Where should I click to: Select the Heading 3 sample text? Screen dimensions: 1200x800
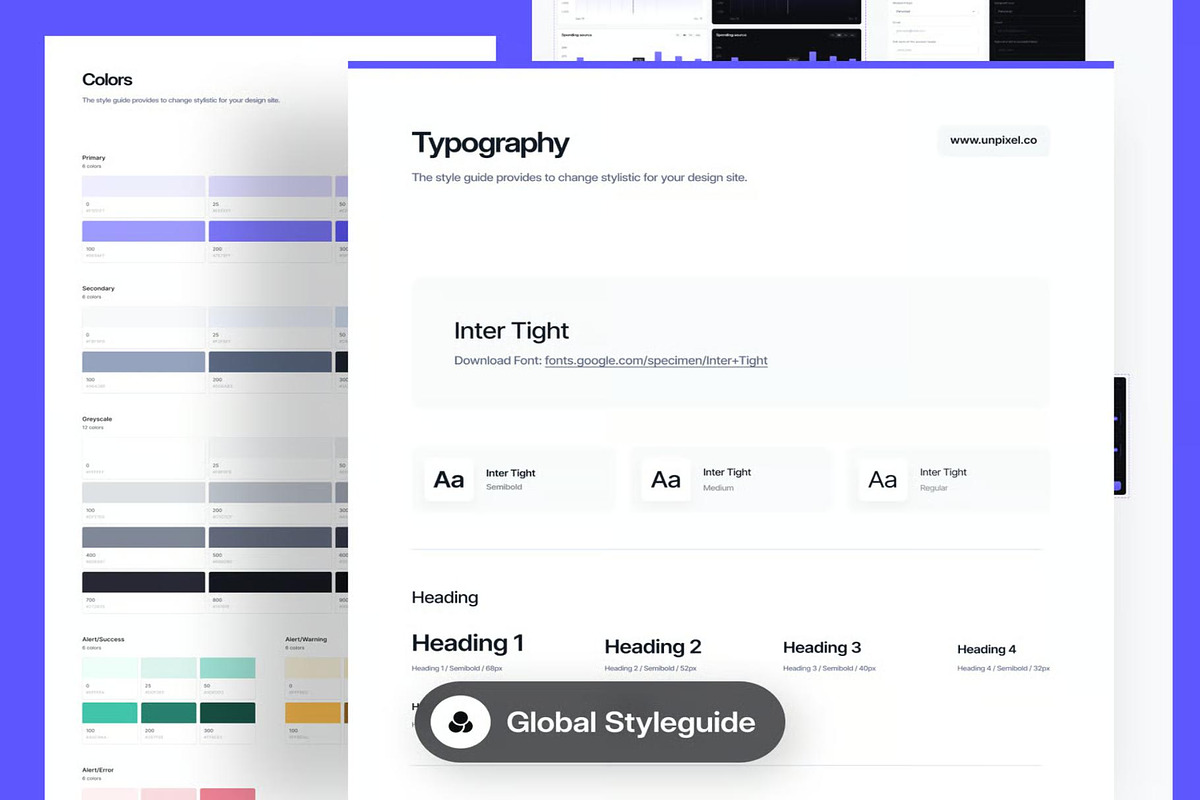[x=822, y=647]
